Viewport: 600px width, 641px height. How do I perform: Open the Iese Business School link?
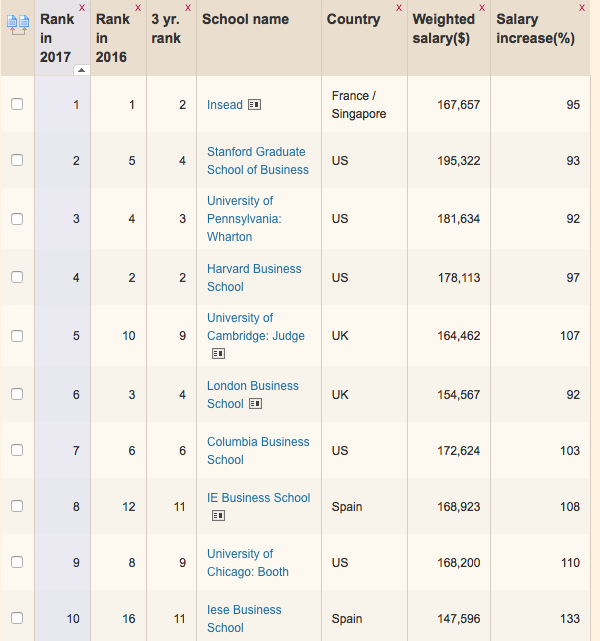(x=244, y=619)
